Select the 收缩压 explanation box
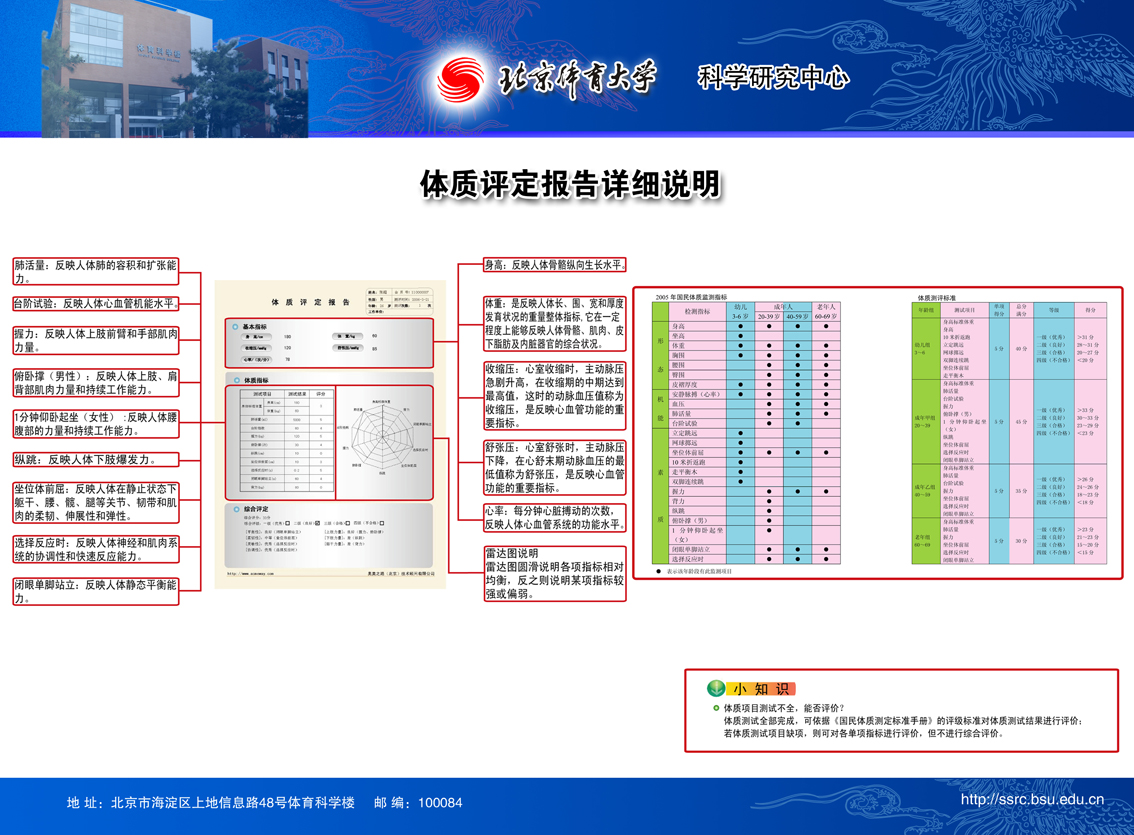This screenshot has height=835, width=1134. pyautogui.click(x=555, y=396)
